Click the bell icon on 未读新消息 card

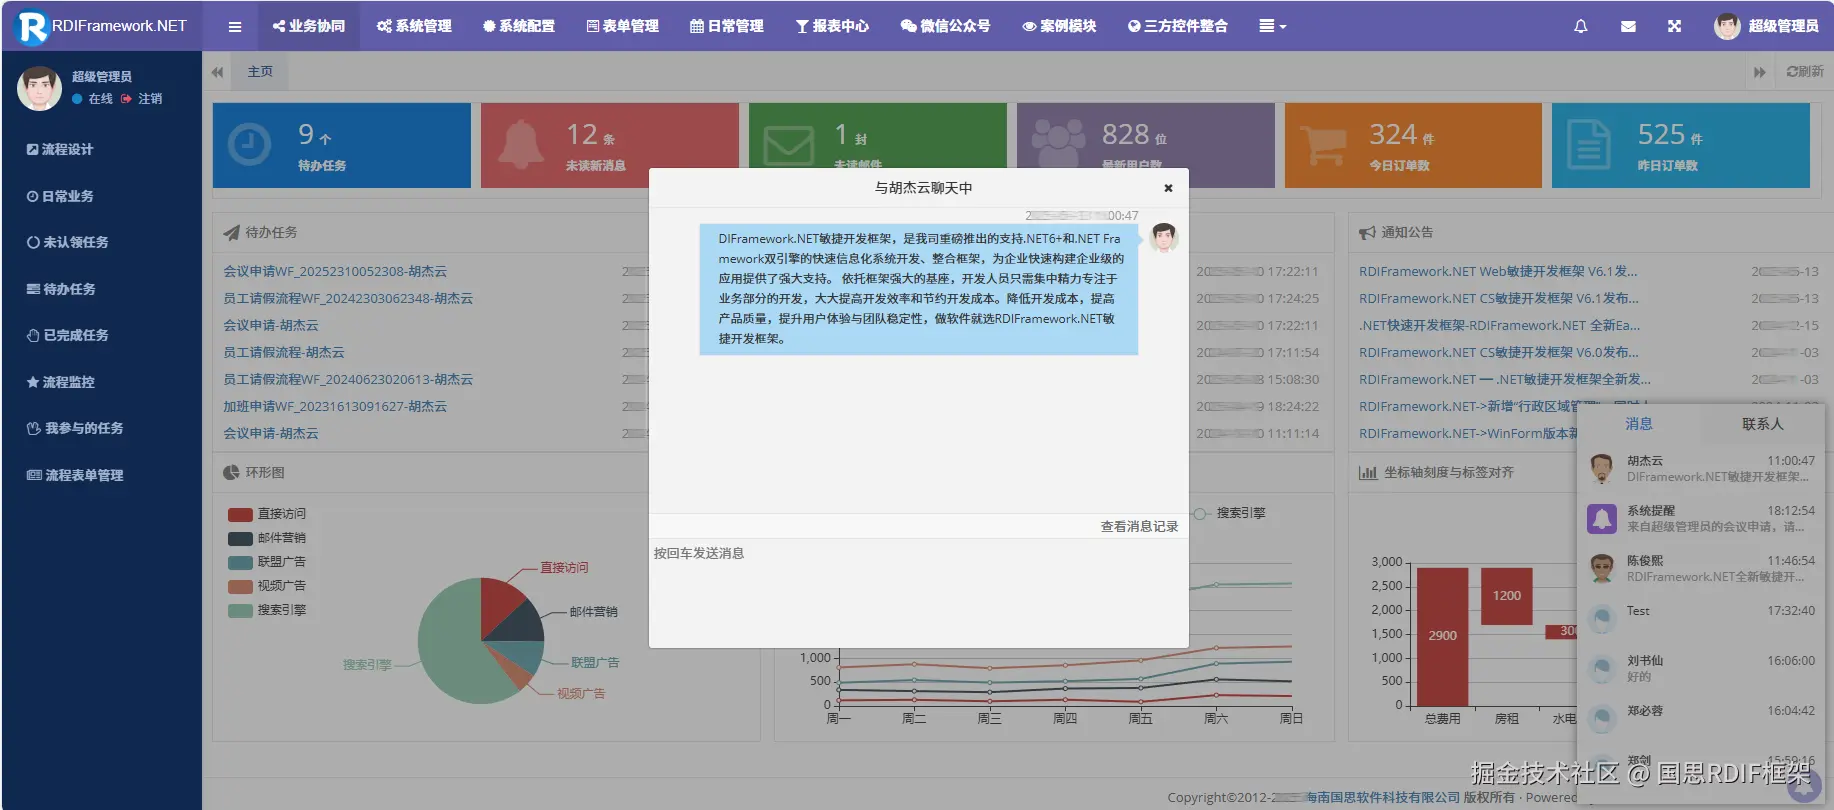[x=520, y=145]
